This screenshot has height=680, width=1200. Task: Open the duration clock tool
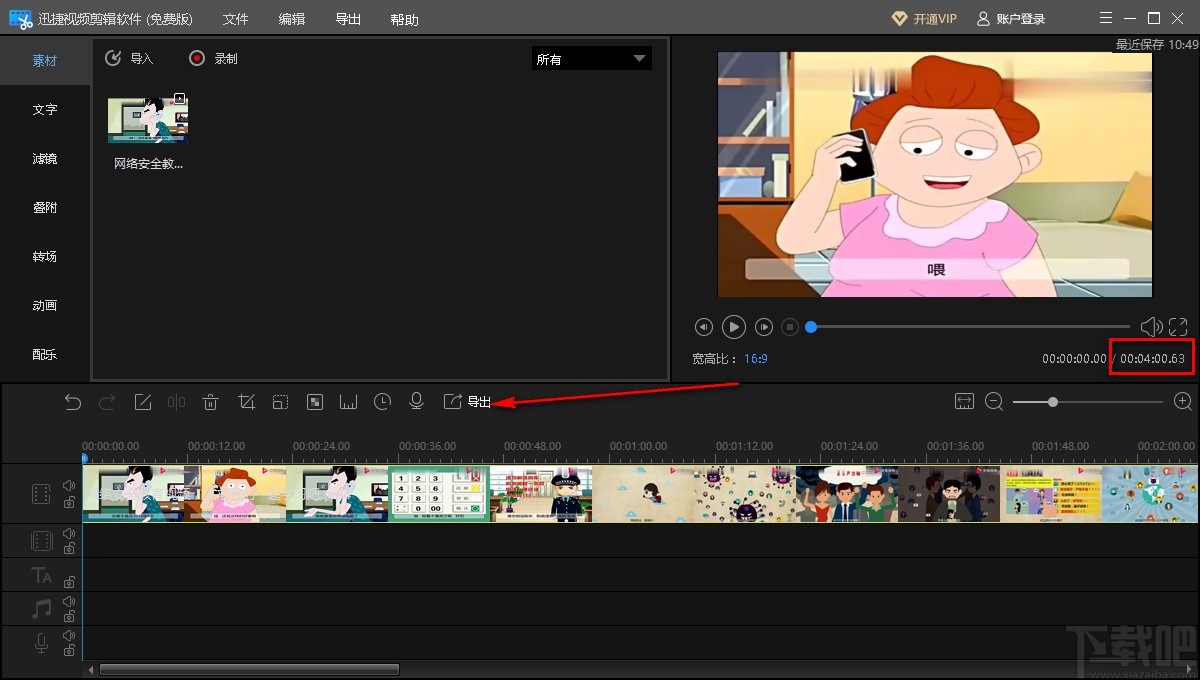point(382,402)
